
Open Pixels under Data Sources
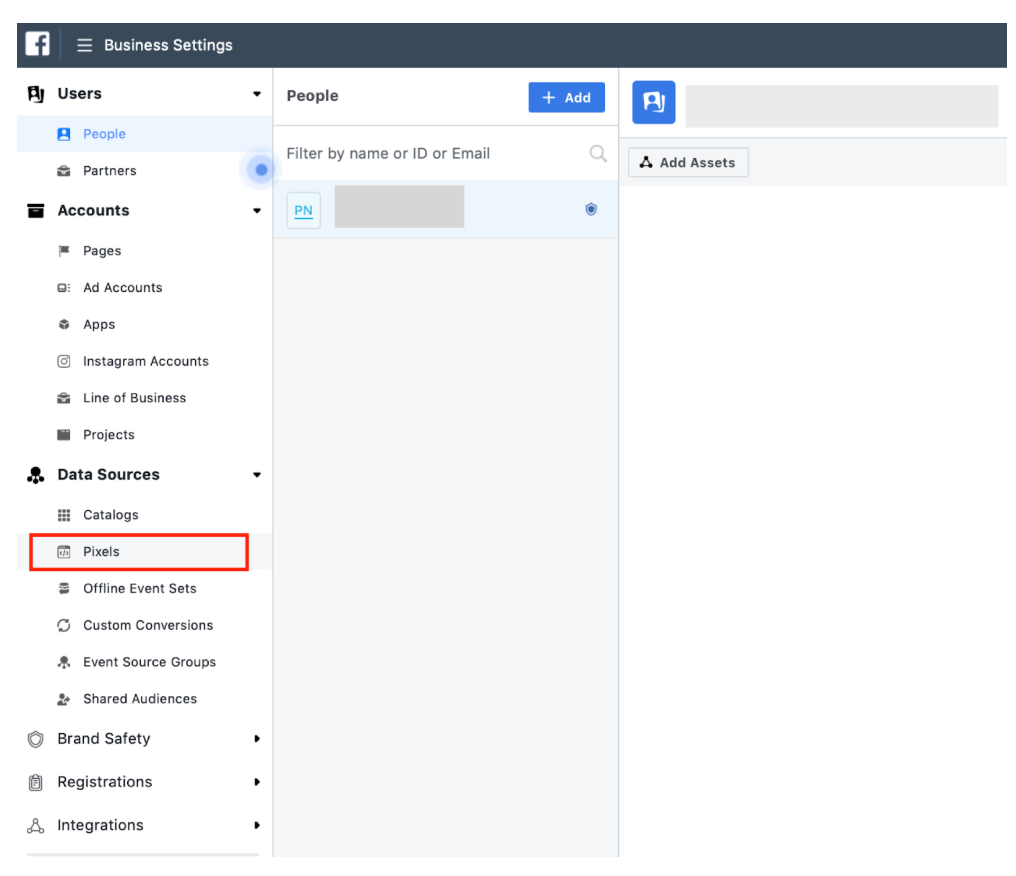pyautogui.click(x=101, y=552)
